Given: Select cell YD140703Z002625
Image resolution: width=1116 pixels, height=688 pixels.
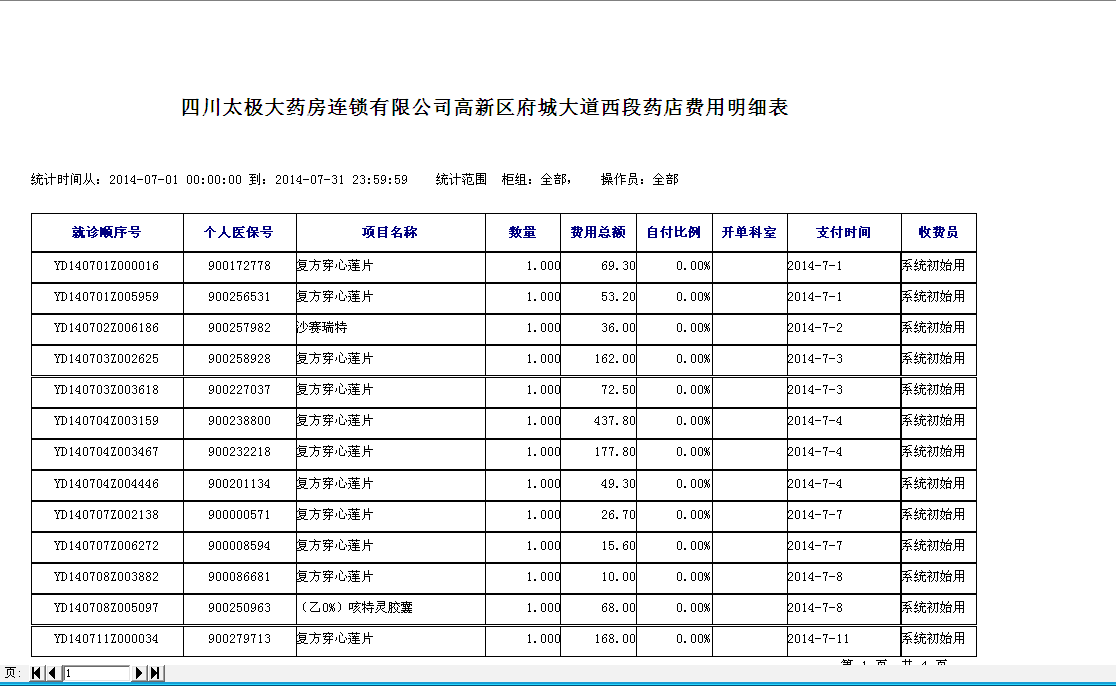Looking at the screenshot, I should (x=107, y=359).
